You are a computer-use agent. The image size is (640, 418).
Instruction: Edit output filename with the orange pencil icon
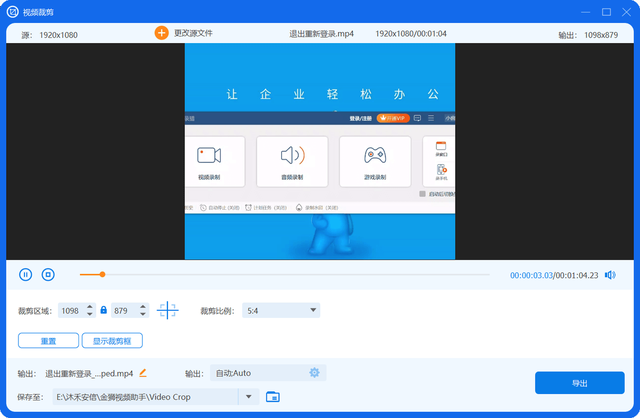143,373
